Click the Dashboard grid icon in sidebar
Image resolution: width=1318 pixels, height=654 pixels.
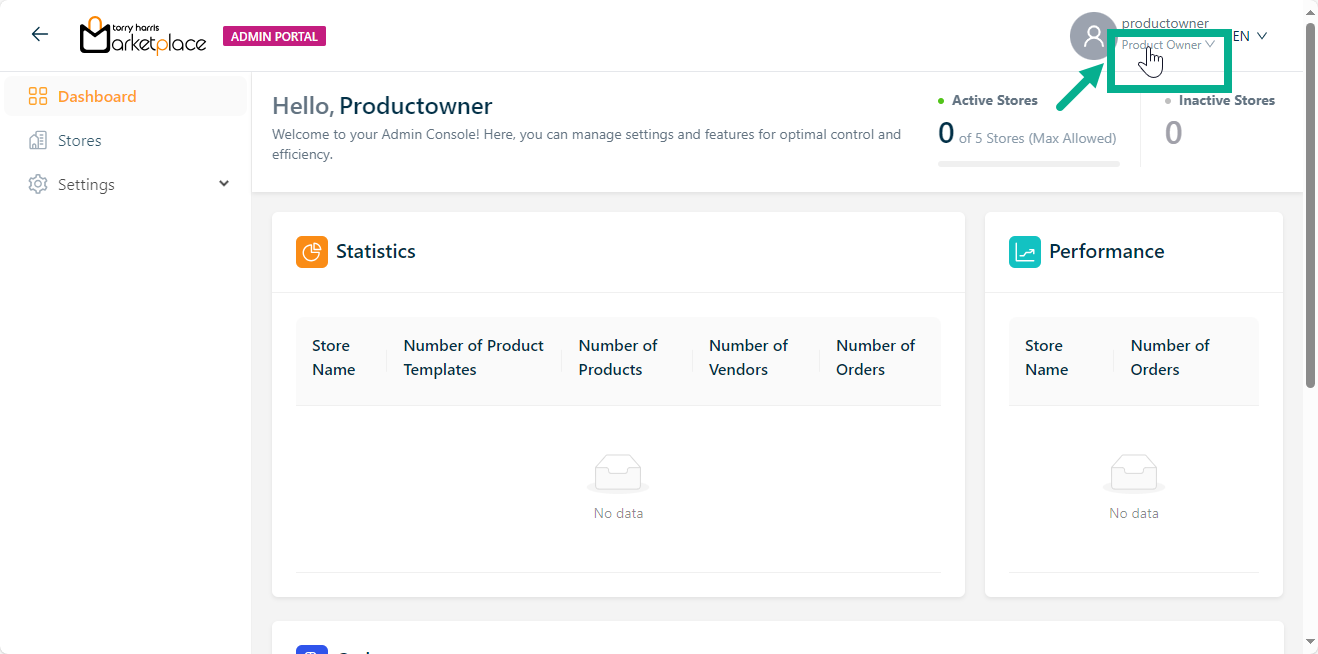(38, 97)
